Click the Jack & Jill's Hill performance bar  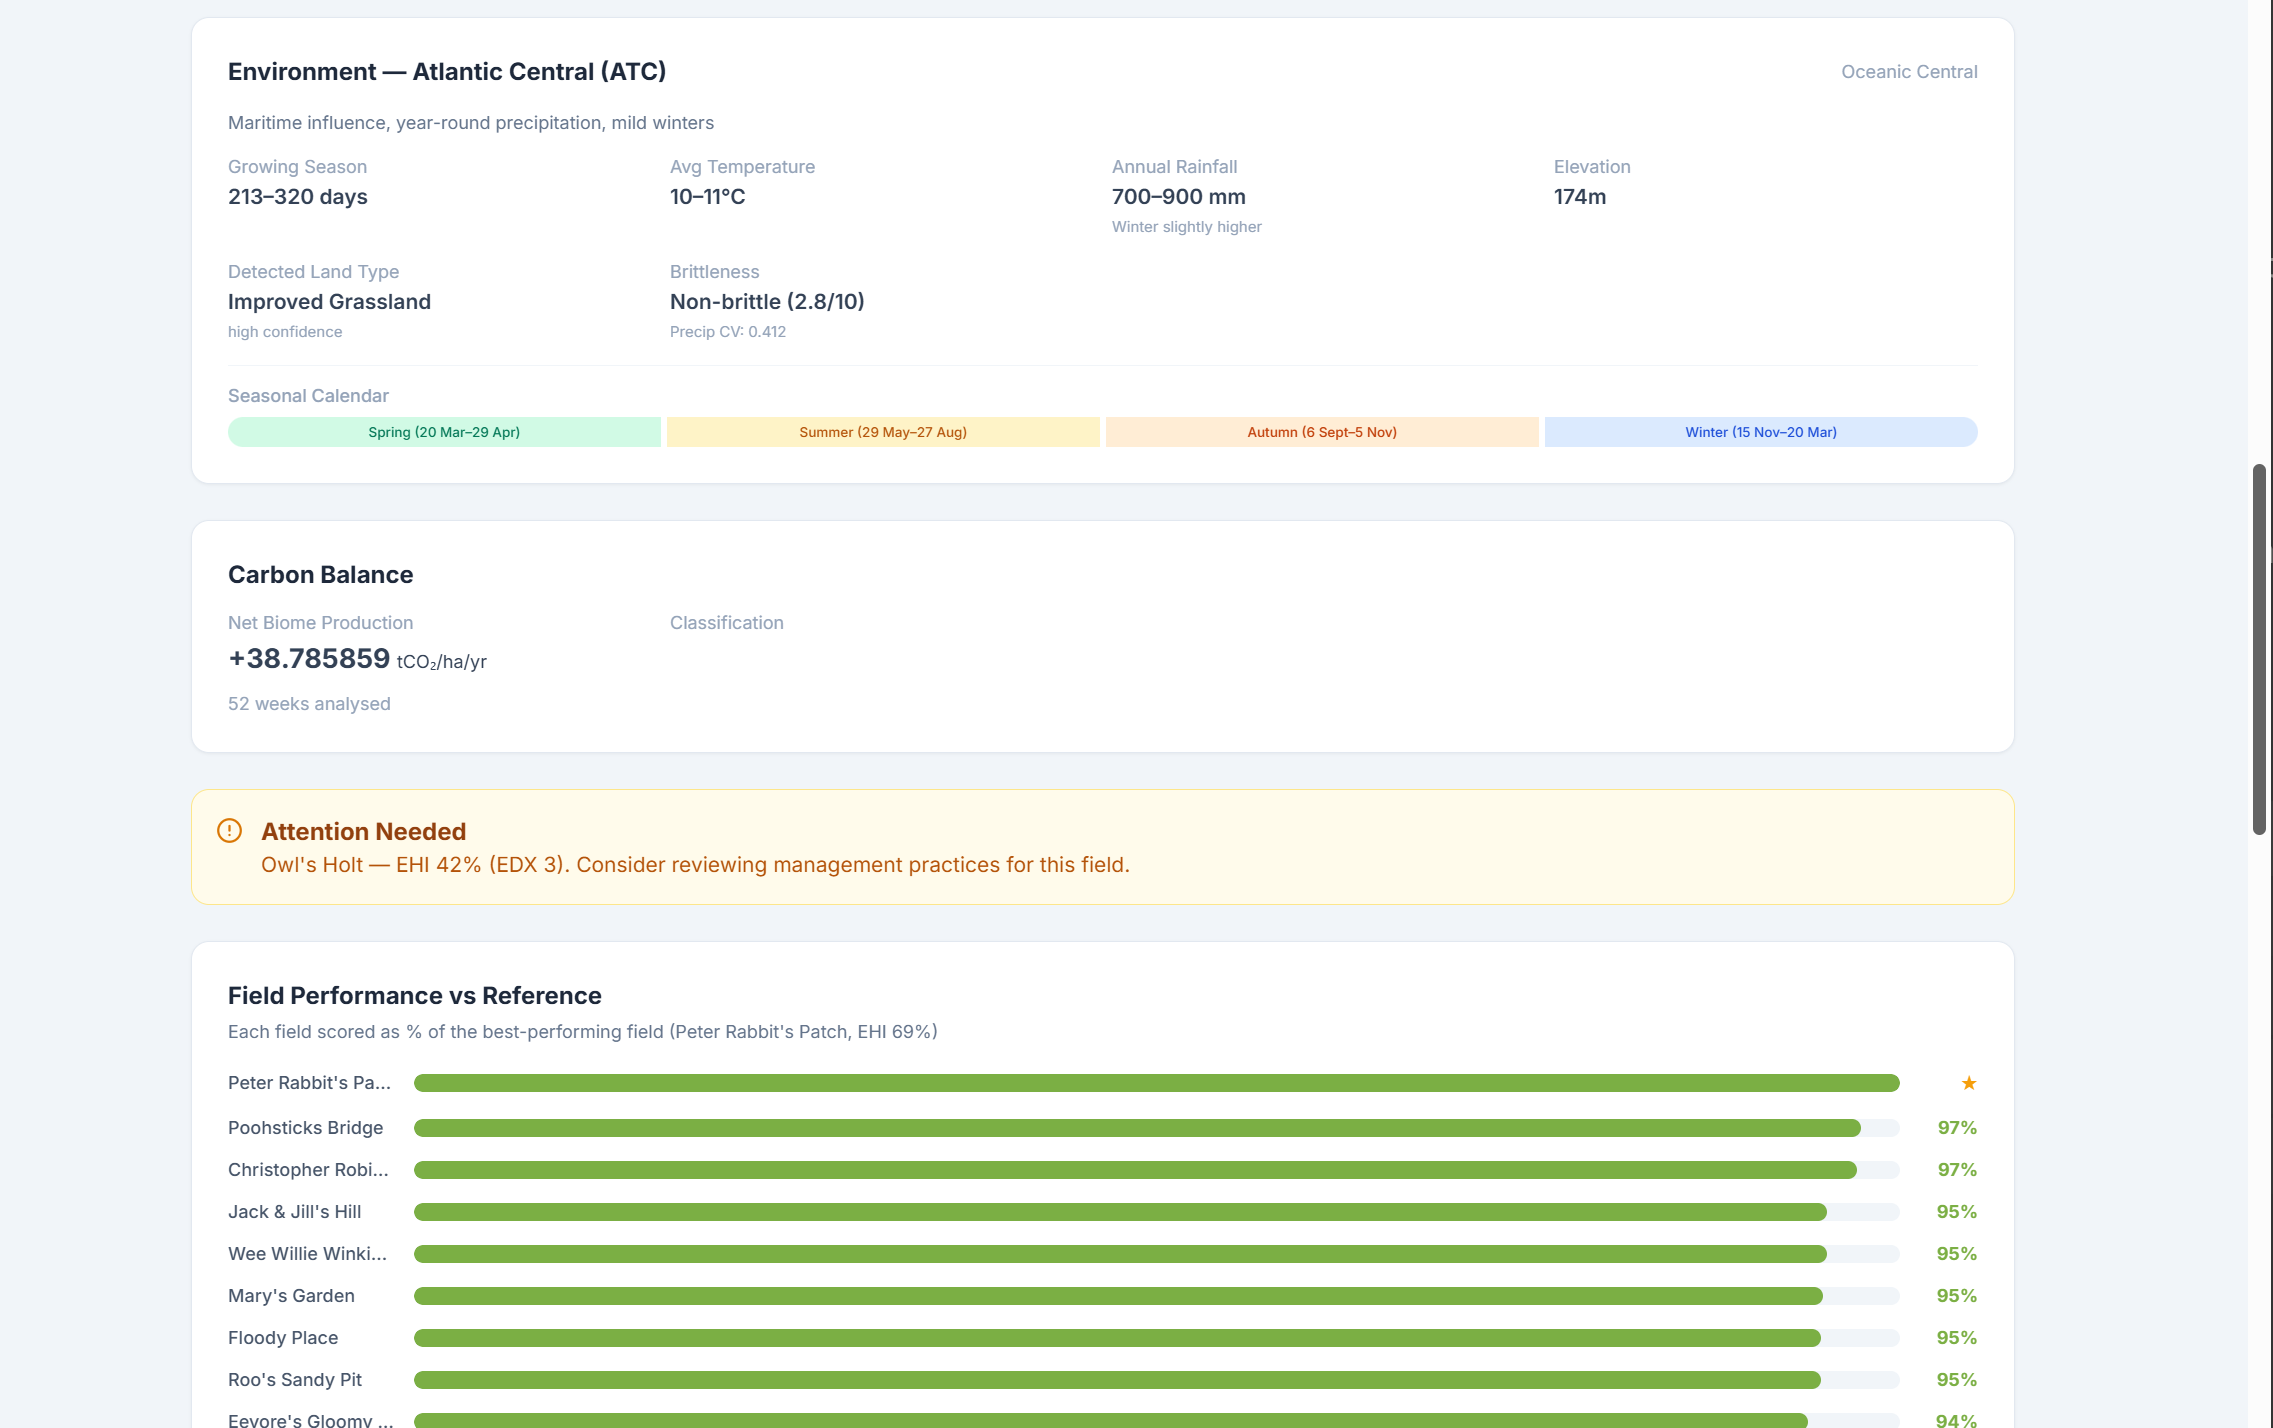pyautogui.click(x=1157, y=1212)
